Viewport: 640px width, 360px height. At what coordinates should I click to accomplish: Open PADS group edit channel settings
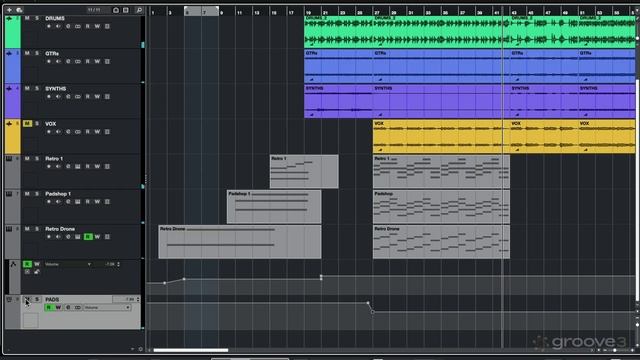(68, 307)
